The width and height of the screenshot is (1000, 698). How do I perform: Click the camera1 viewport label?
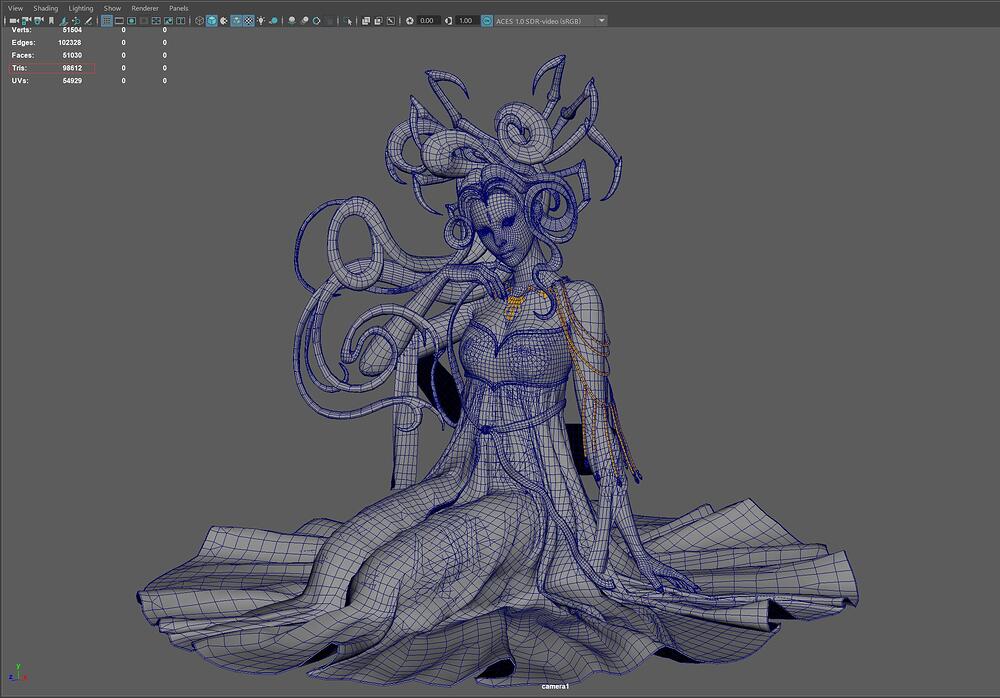coord(555,687)
